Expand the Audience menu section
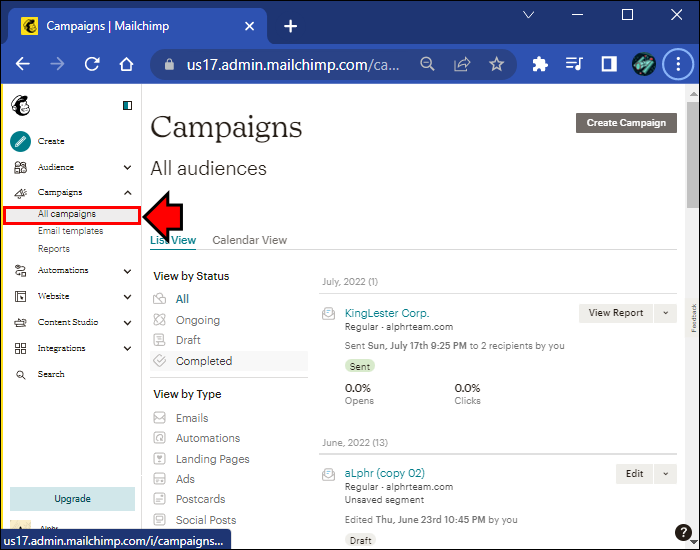Viewport: 700px width, 550px height. [x=127, y=168]
